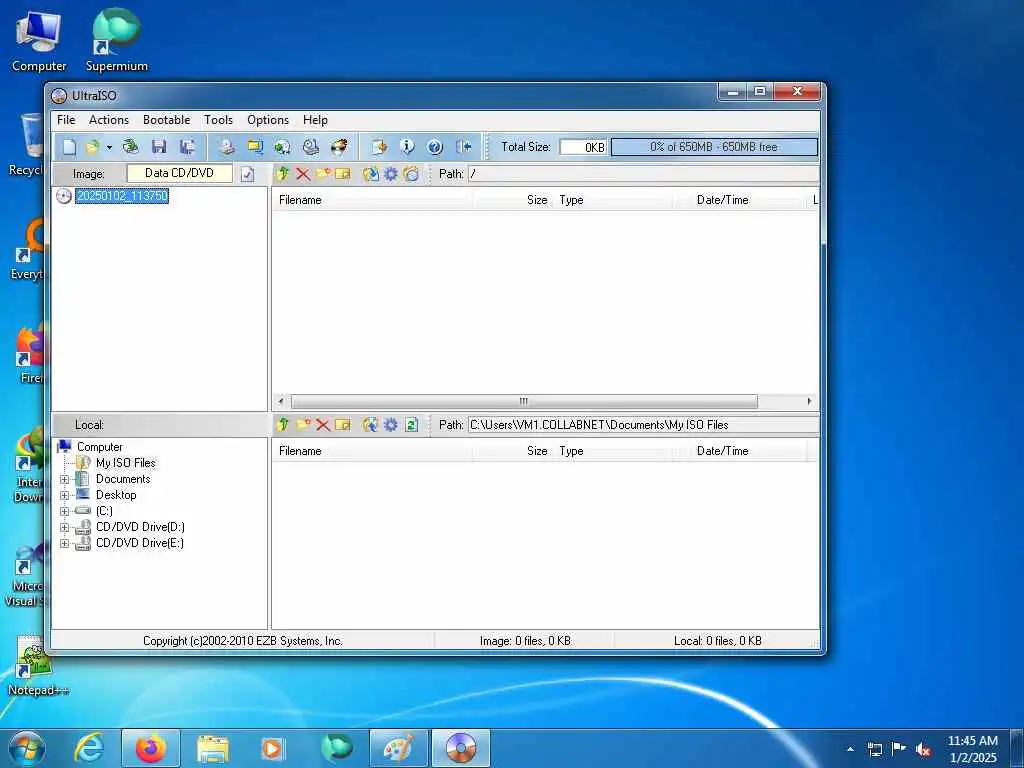Click the blue Info 'i' icon
This screenshot has height=768, width=1024.
click(407, 147)
